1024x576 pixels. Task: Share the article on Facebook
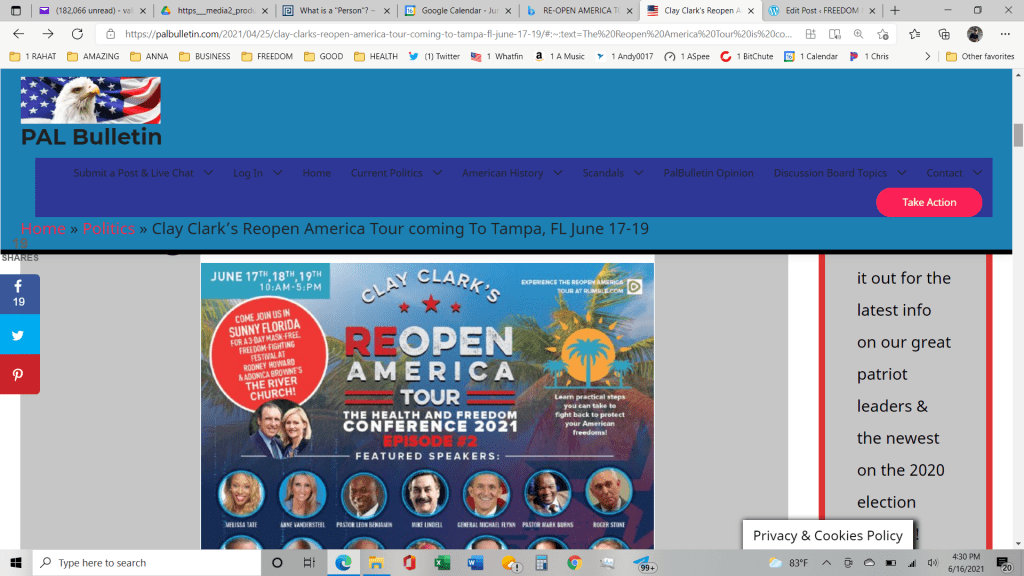(x=19, y=294)
